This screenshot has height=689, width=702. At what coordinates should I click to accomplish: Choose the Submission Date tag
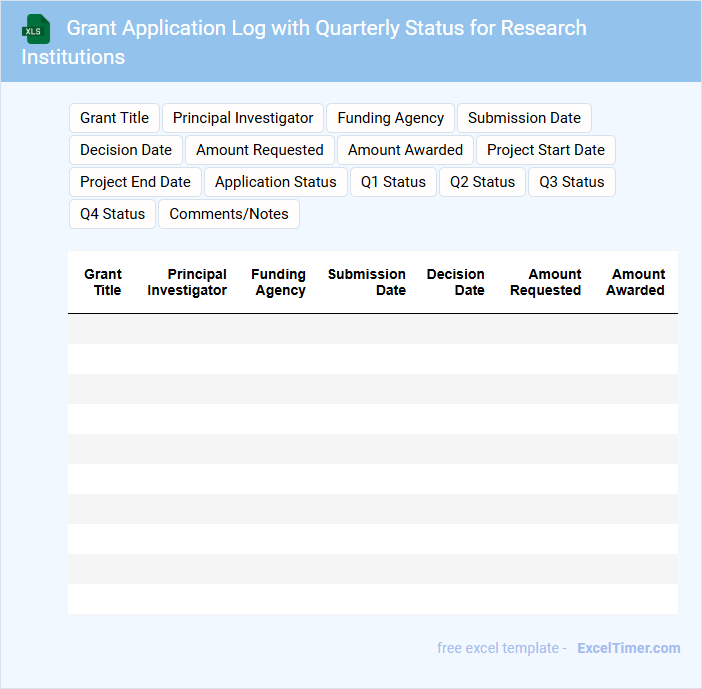coord(524,118)
